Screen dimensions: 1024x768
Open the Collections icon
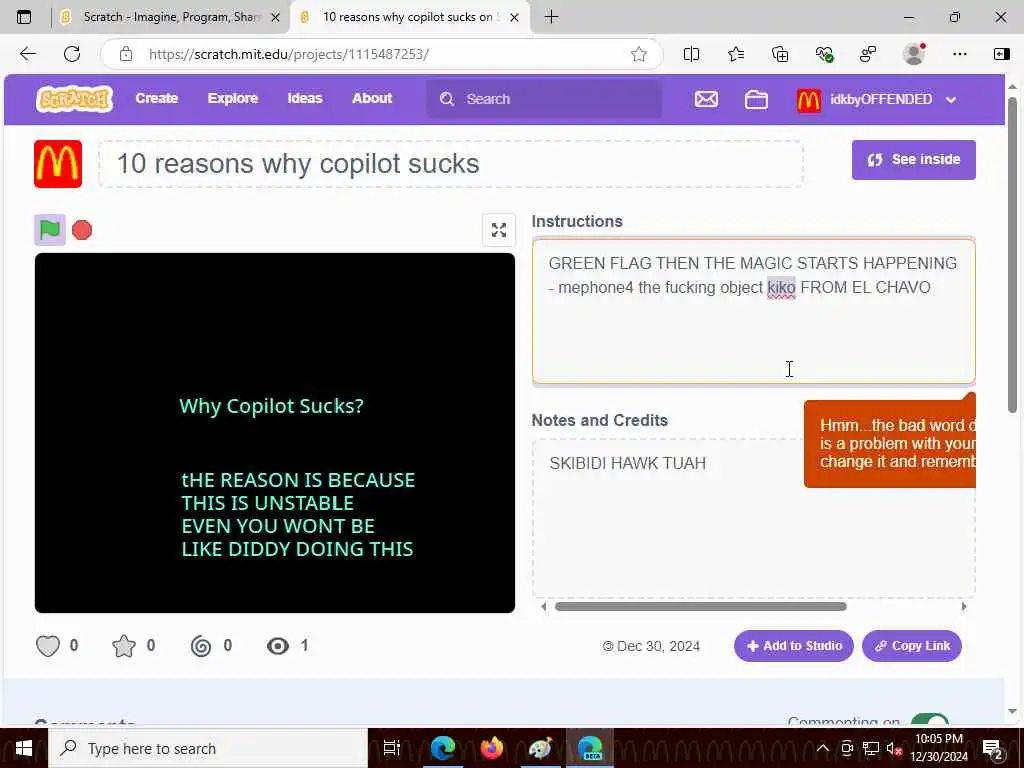[780, 54]
